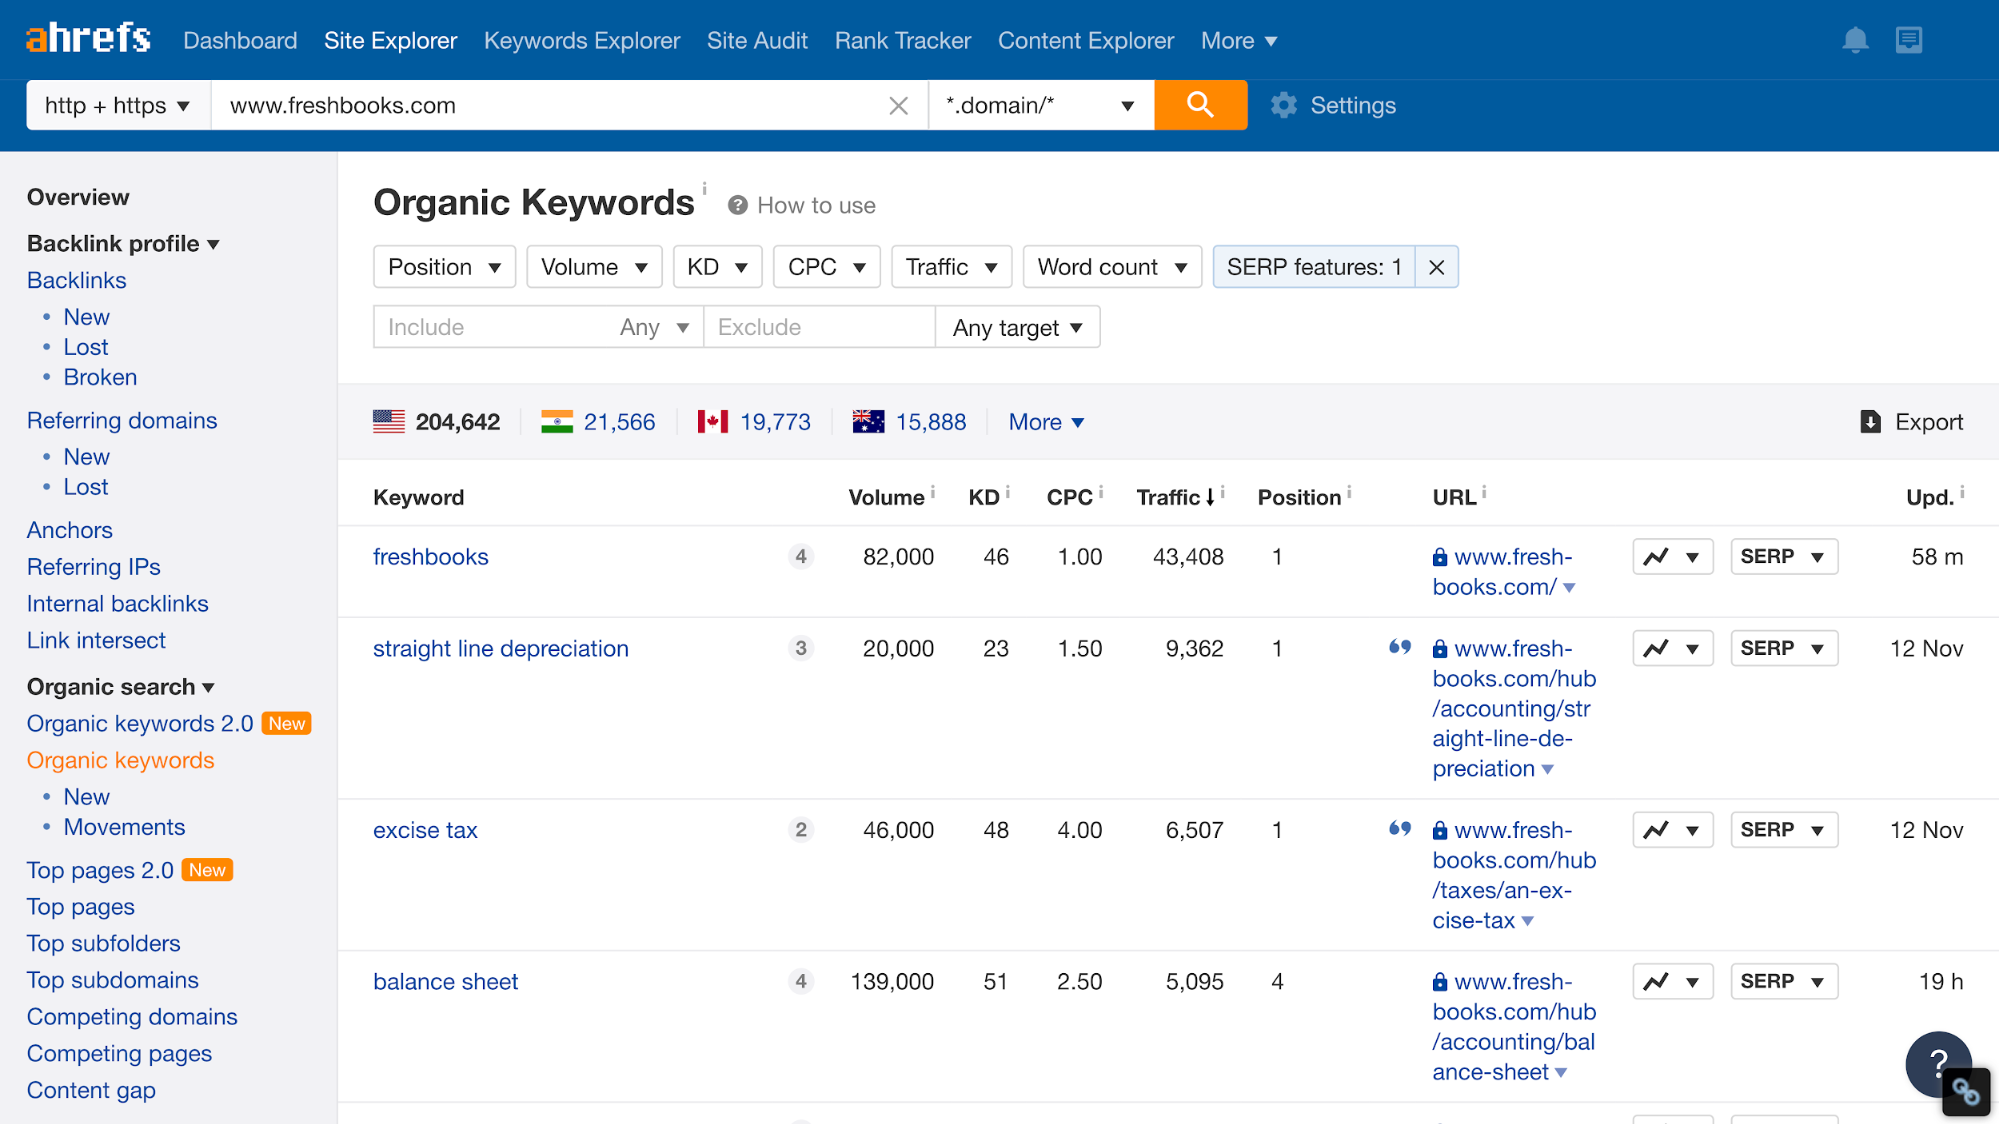The height and width of the screenshot is (1125, 1999).
Task: Open position history chart for balance sheet
Action: pos(1673,982)
